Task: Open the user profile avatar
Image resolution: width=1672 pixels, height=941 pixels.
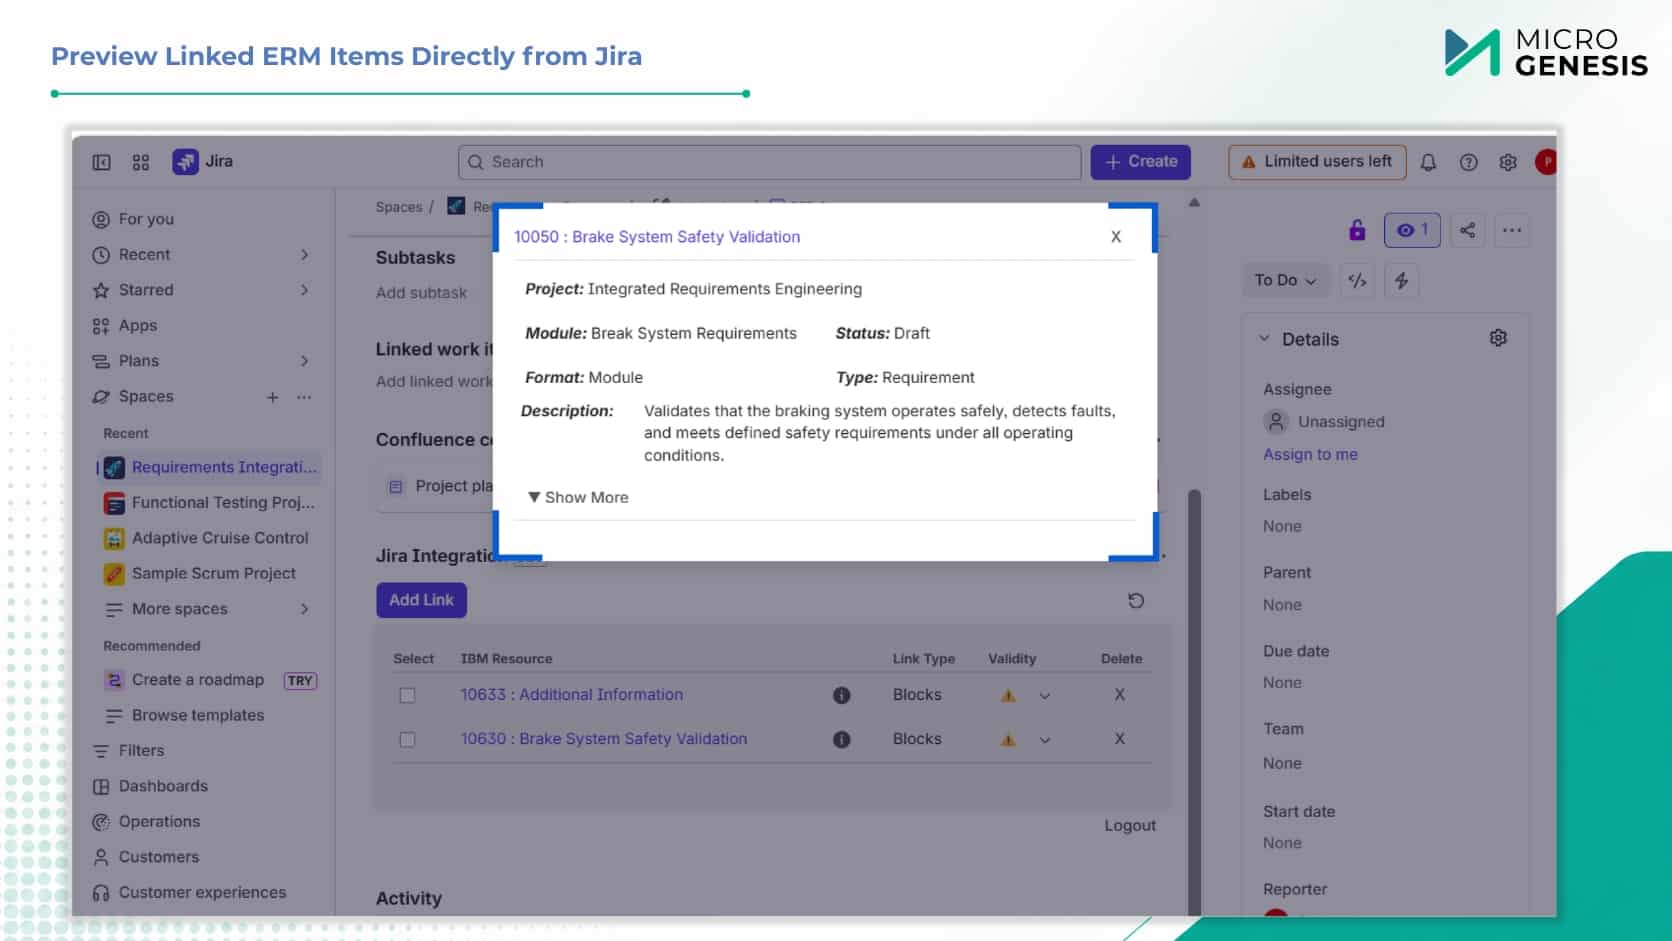Action: [x=1546, y=162]
